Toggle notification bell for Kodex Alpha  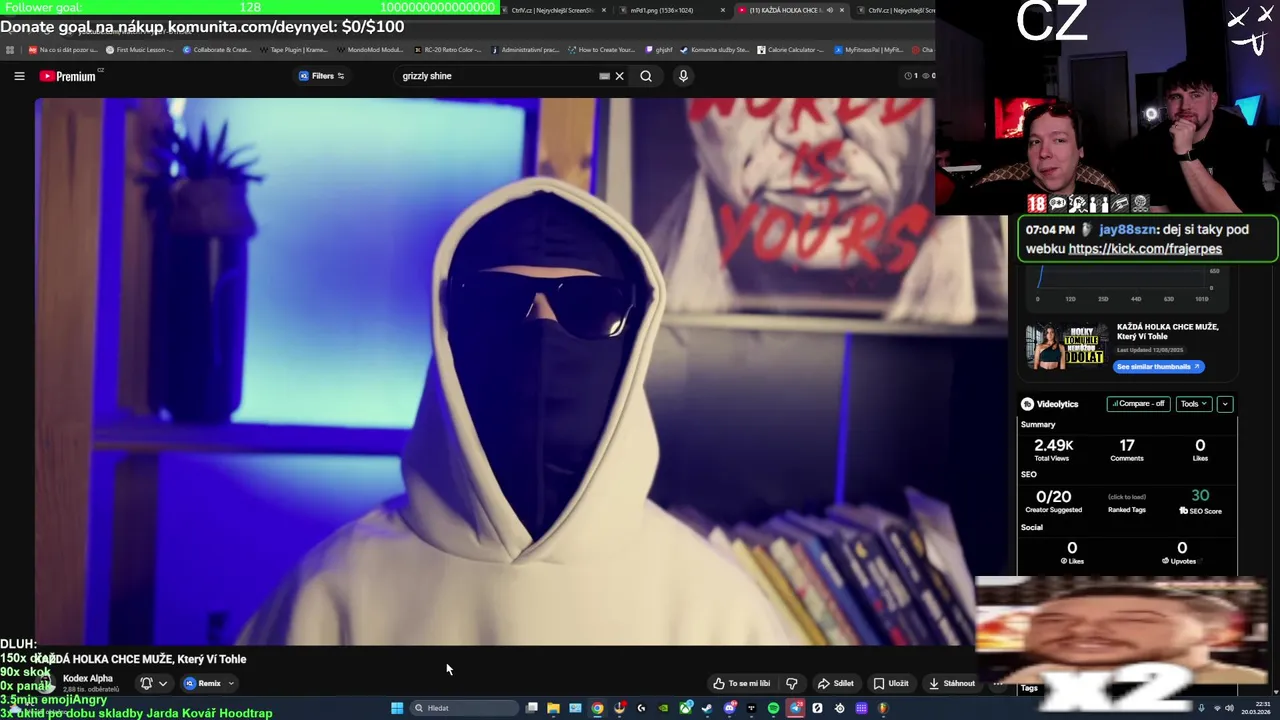pyautogui.click(x=146, y=683)
